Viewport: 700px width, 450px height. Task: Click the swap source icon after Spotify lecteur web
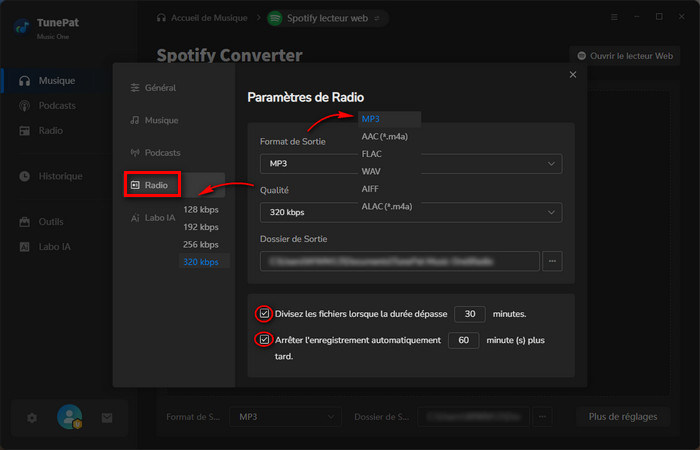(377, 18)
